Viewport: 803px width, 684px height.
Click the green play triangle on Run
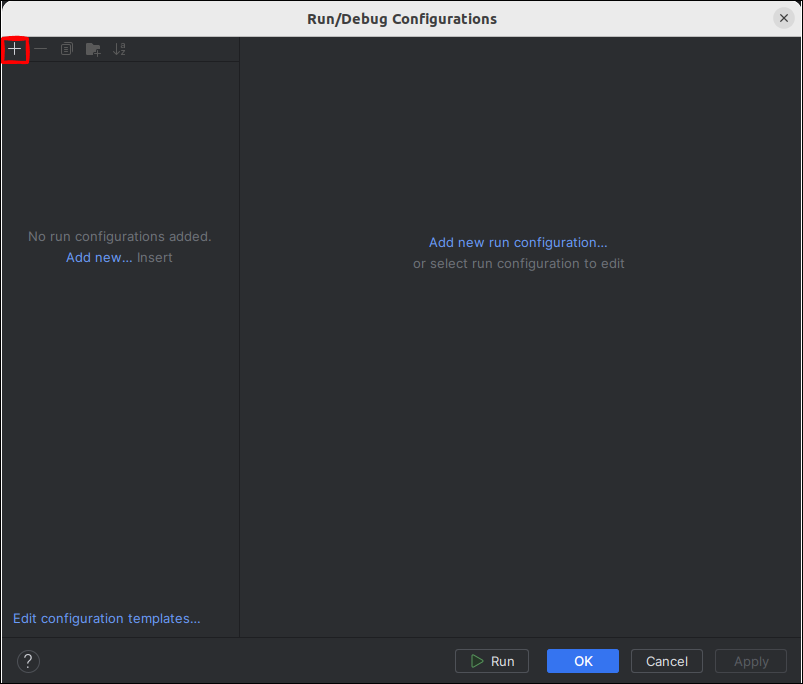(477, 661)
